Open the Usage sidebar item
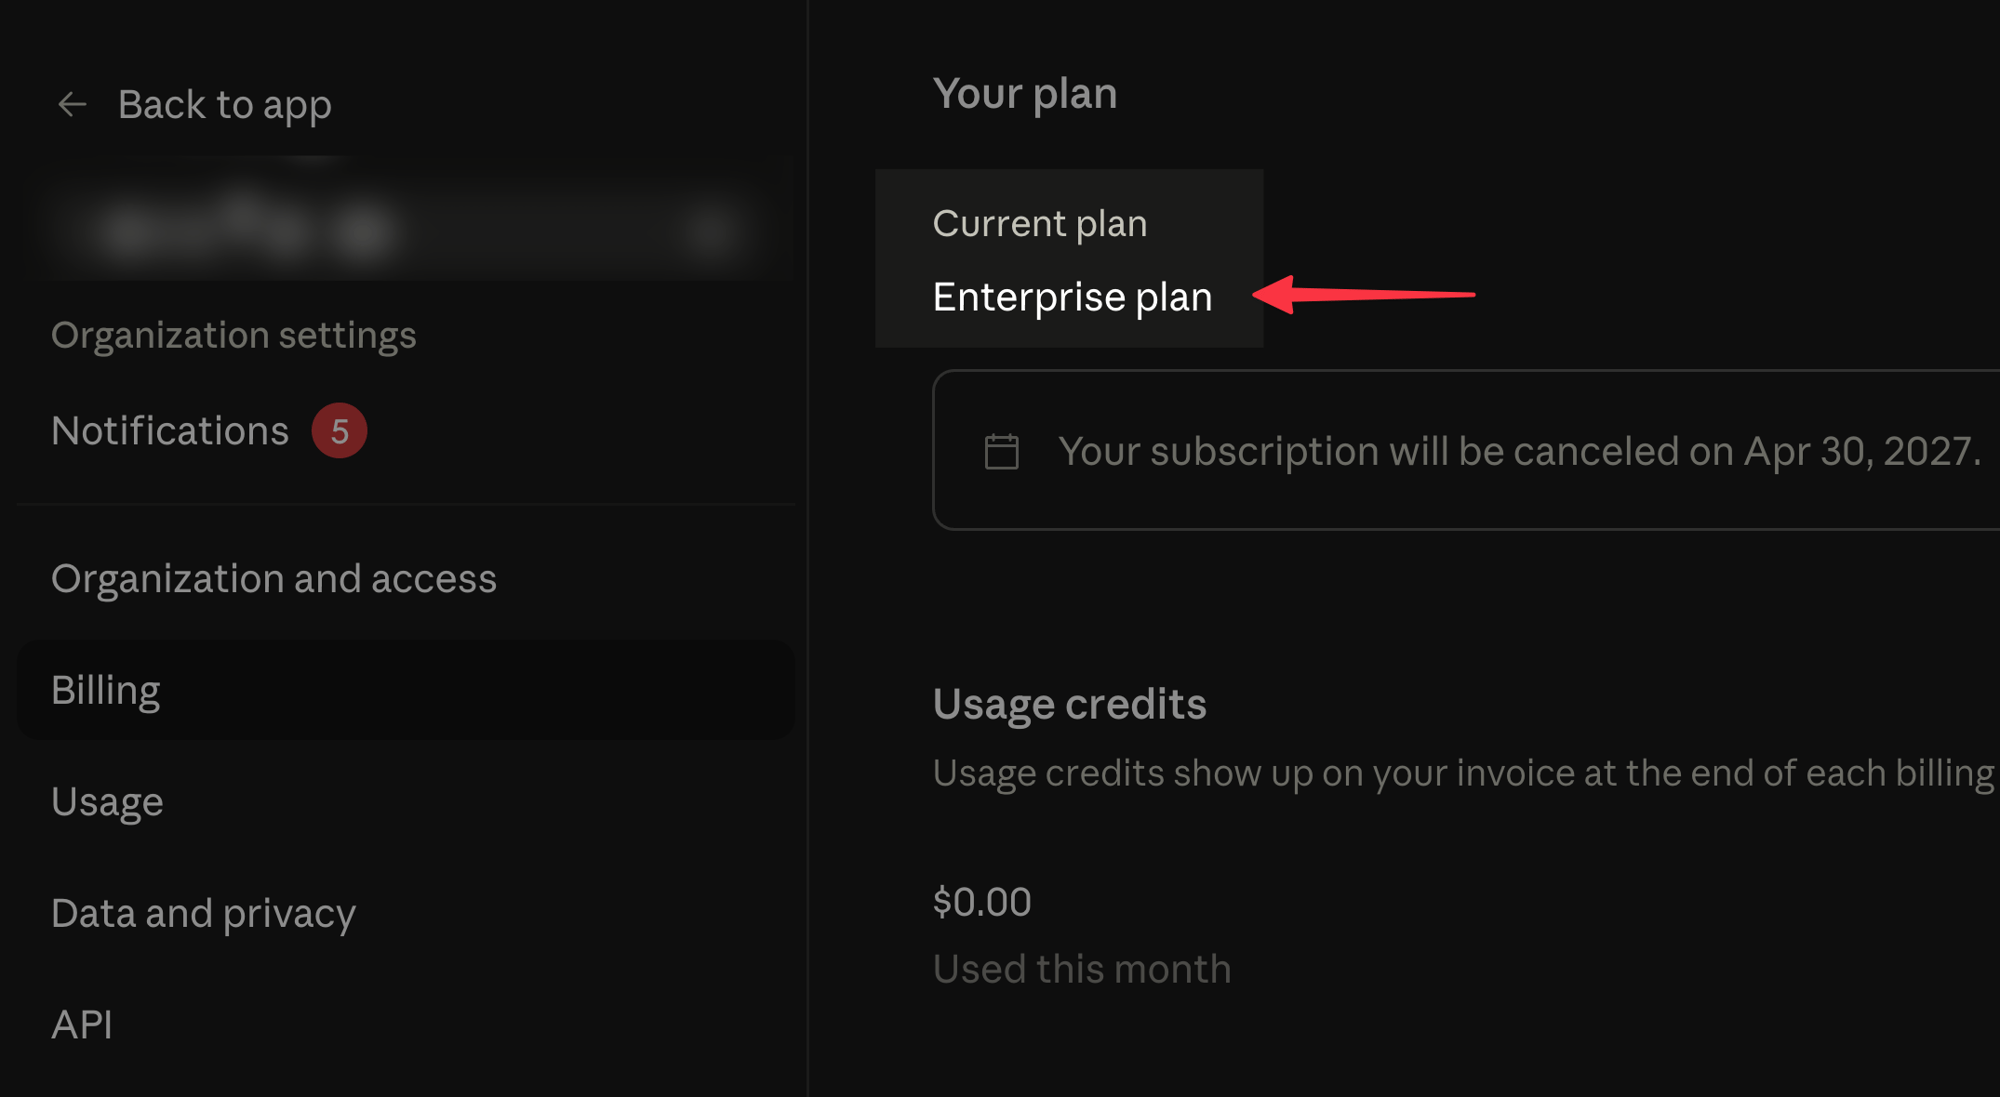 coord(107,802)
